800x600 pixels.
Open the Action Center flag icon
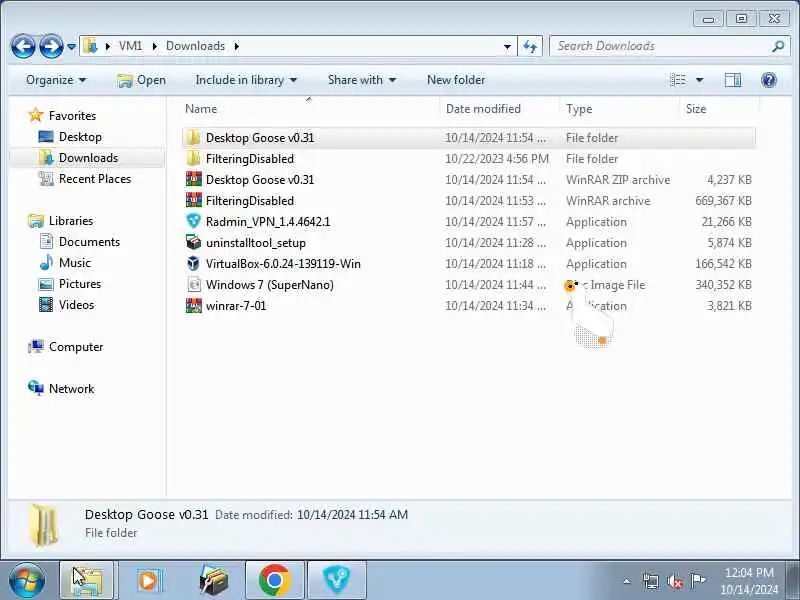[x=698, y=580]
